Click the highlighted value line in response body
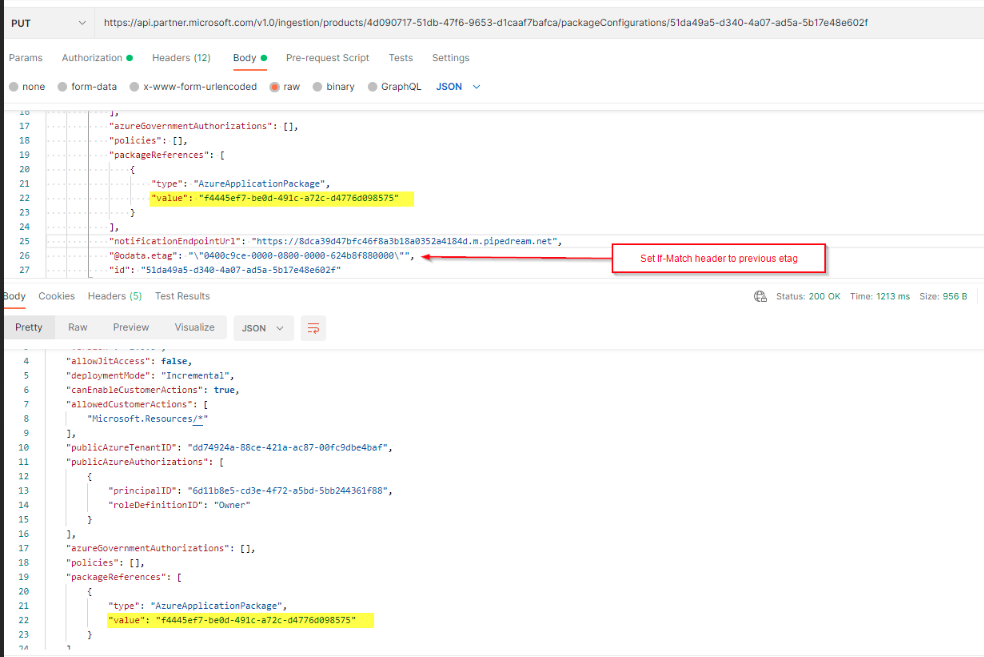Image resolution: width=984 pixels, height=657 pixels. [x=240, y=620]
